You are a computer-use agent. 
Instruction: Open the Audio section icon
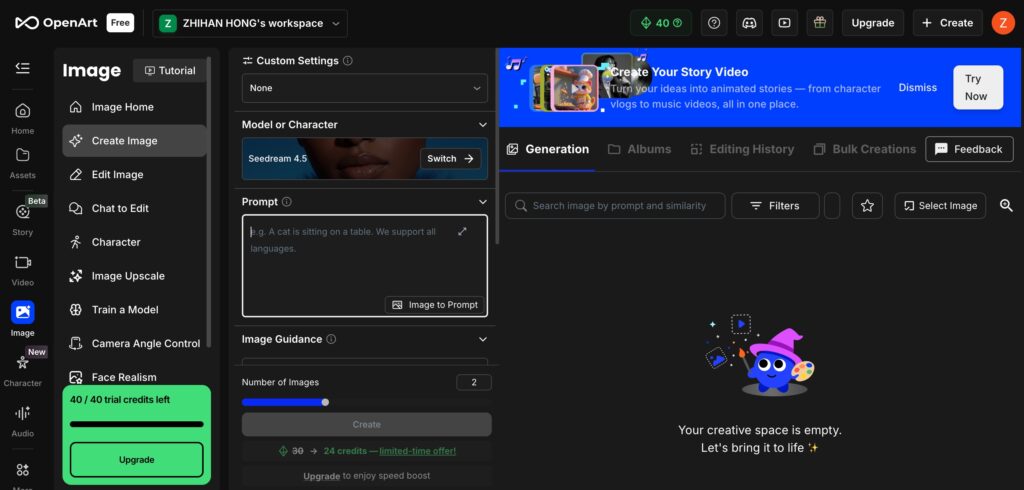click(22, 420)
